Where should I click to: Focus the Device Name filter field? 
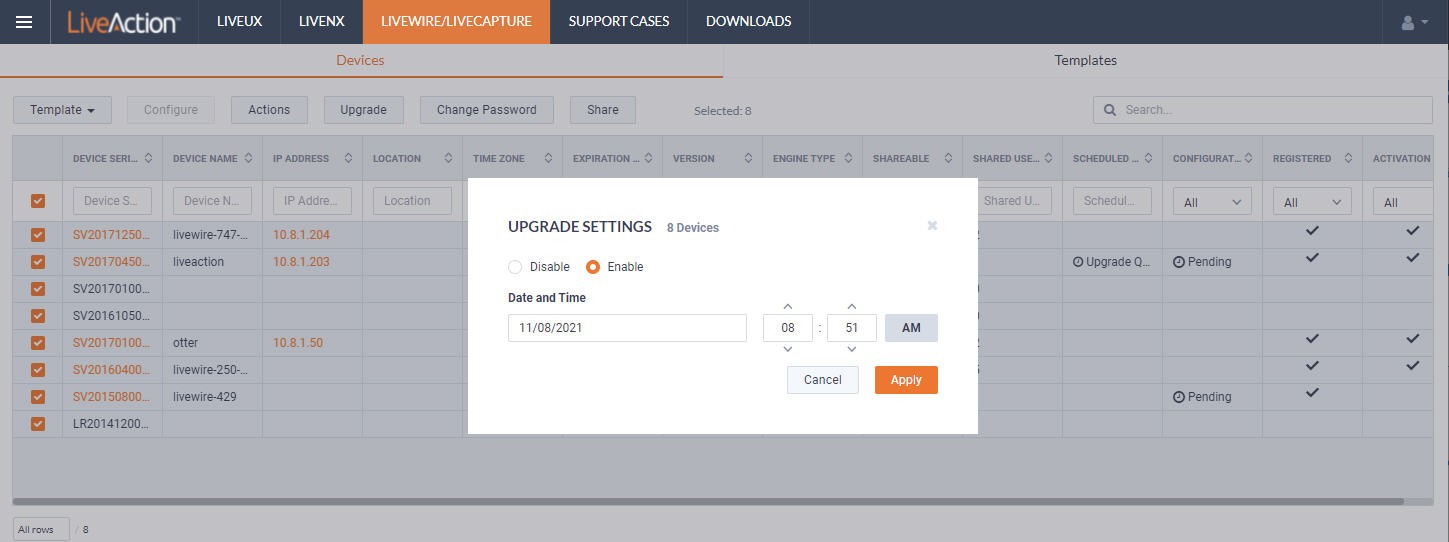click(x=212, y=201)
